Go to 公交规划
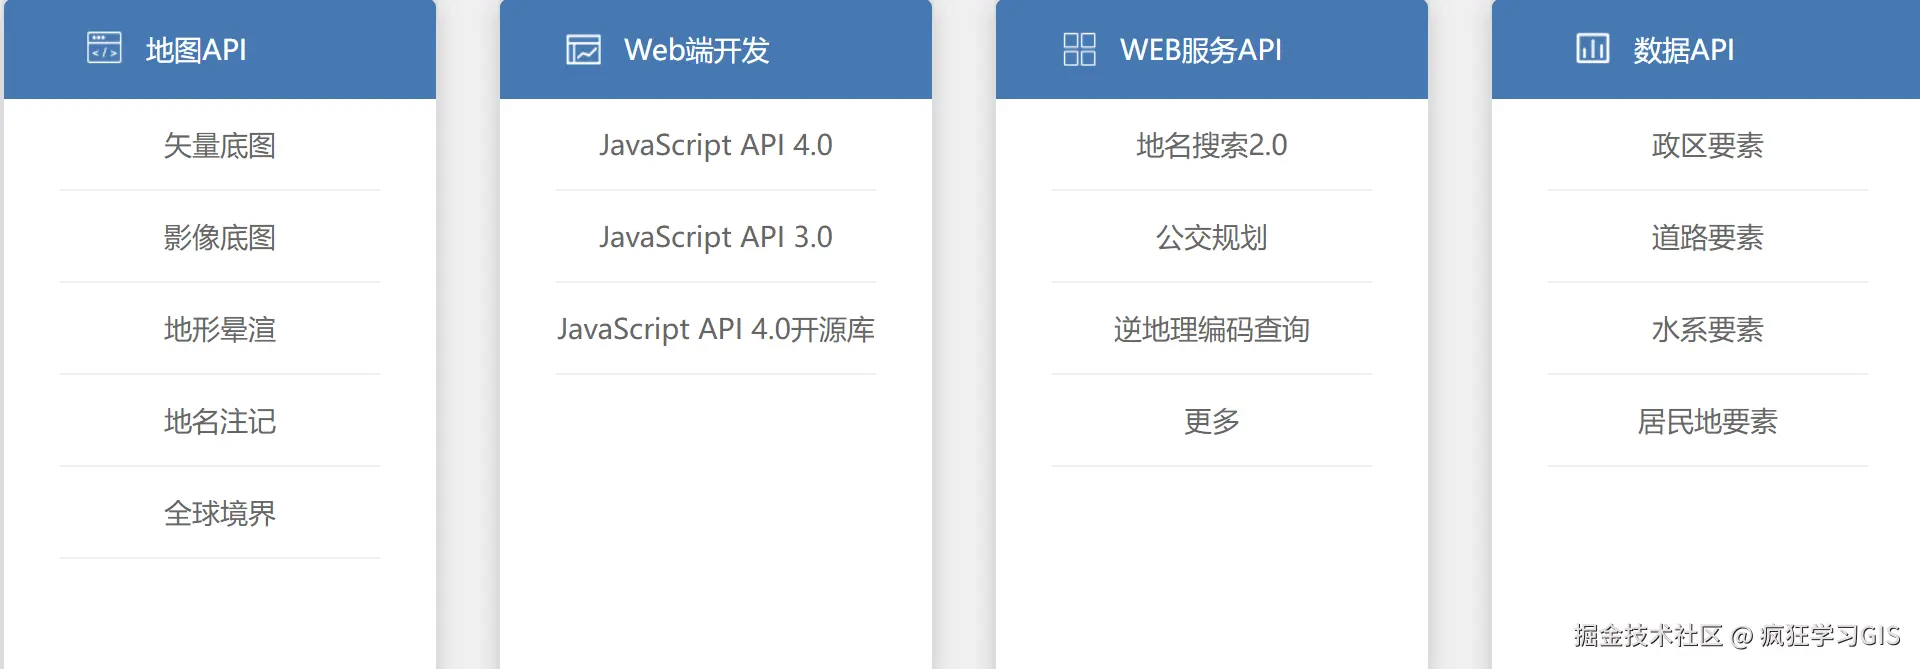Viewport: 1920px width, 669px height. click(1212, 238)
